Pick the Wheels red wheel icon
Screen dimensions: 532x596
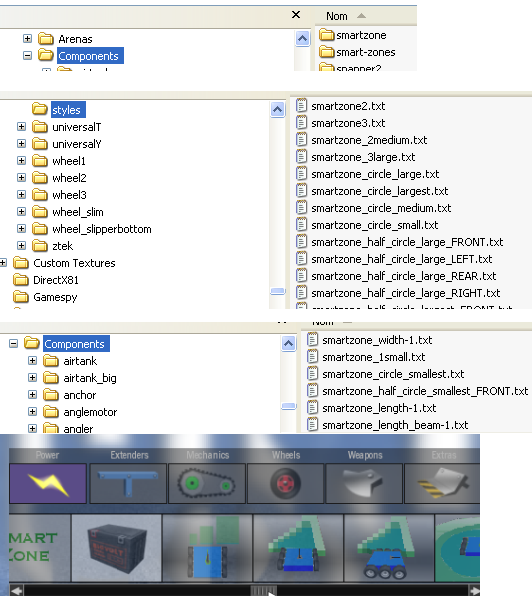[x=285, y=483]
